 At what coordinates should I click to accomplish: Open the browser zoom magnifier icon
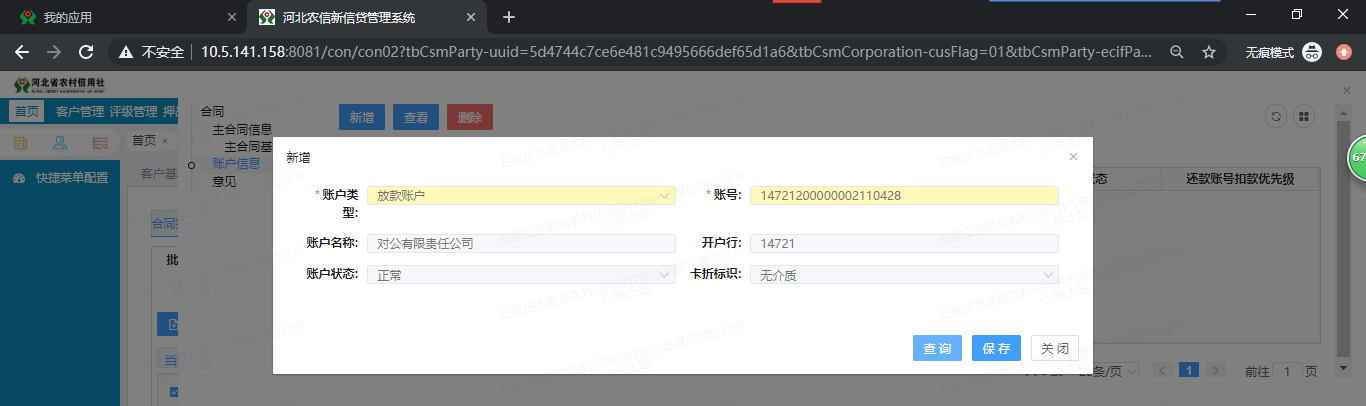tap(1177, 52)
